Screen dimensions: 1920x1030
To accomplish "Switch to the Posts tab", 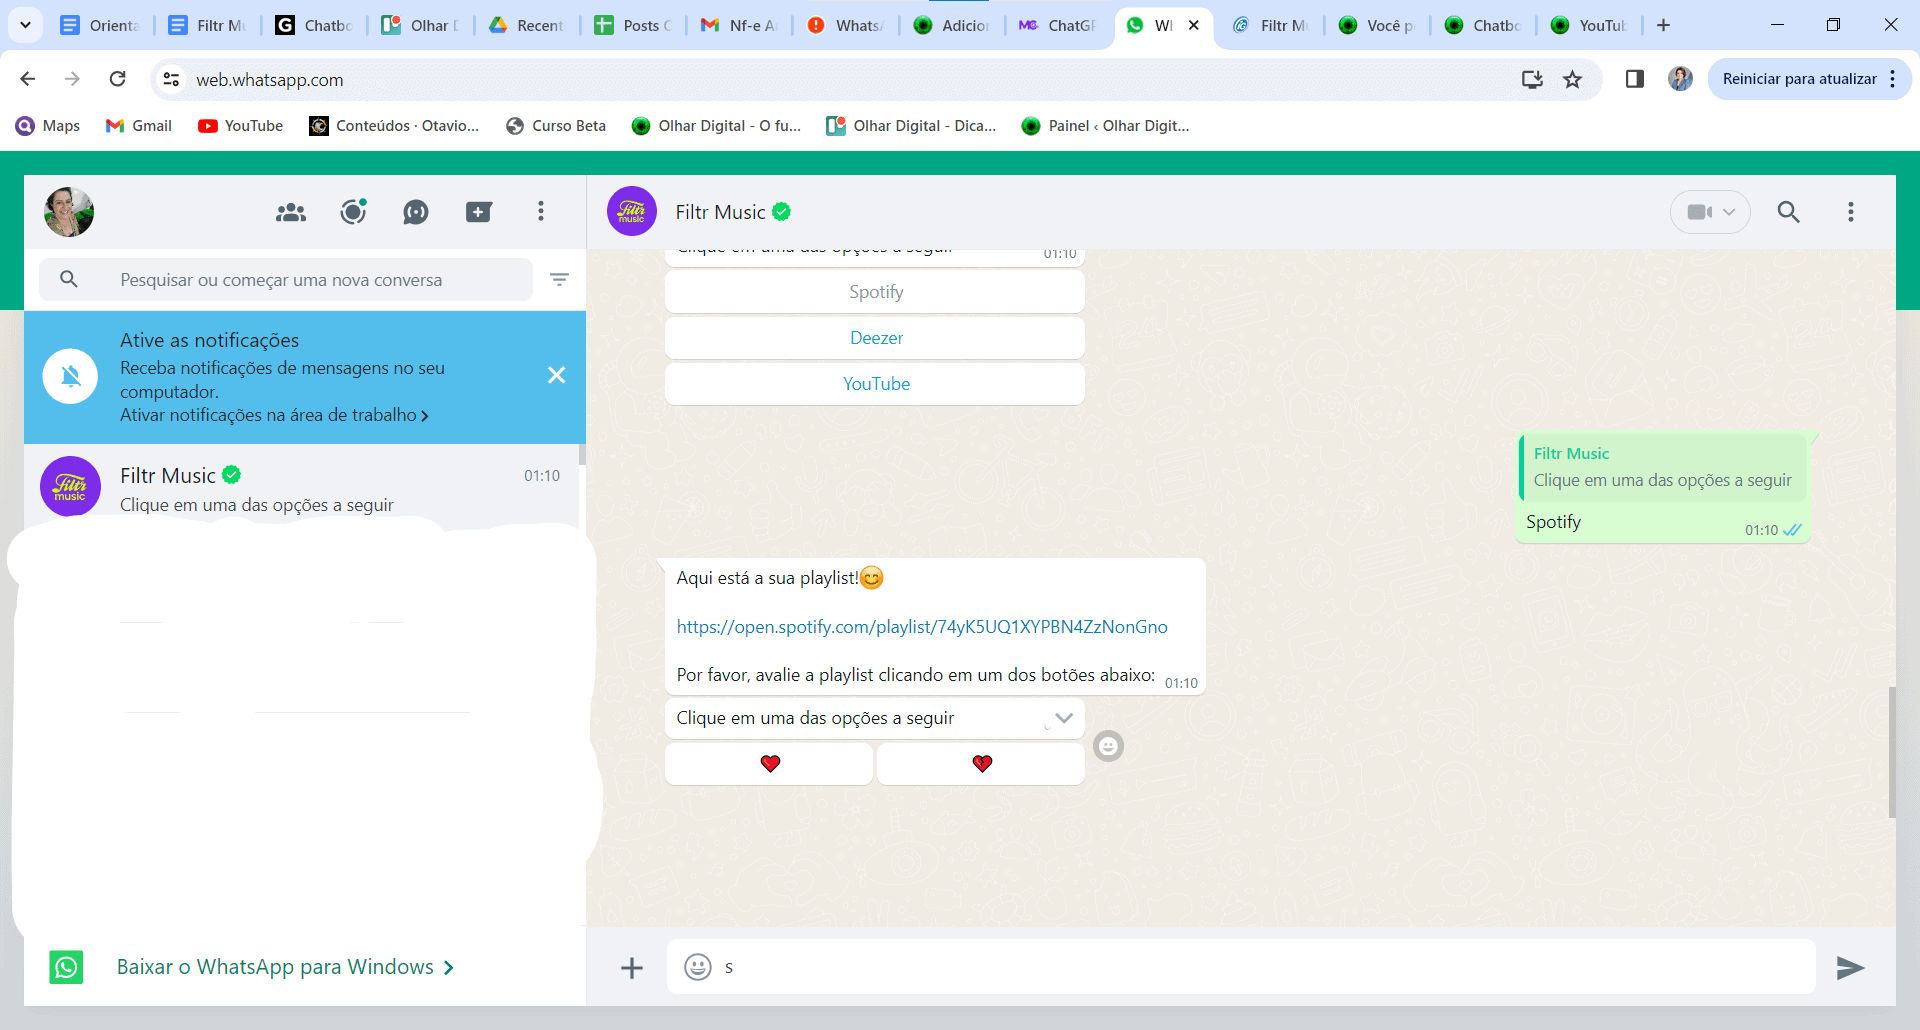I will (x=633, y=25).
